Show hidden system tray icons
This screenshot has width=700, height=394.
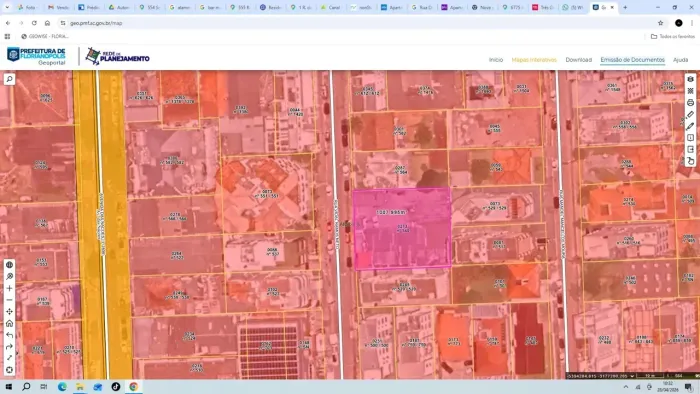coord(626,387)
